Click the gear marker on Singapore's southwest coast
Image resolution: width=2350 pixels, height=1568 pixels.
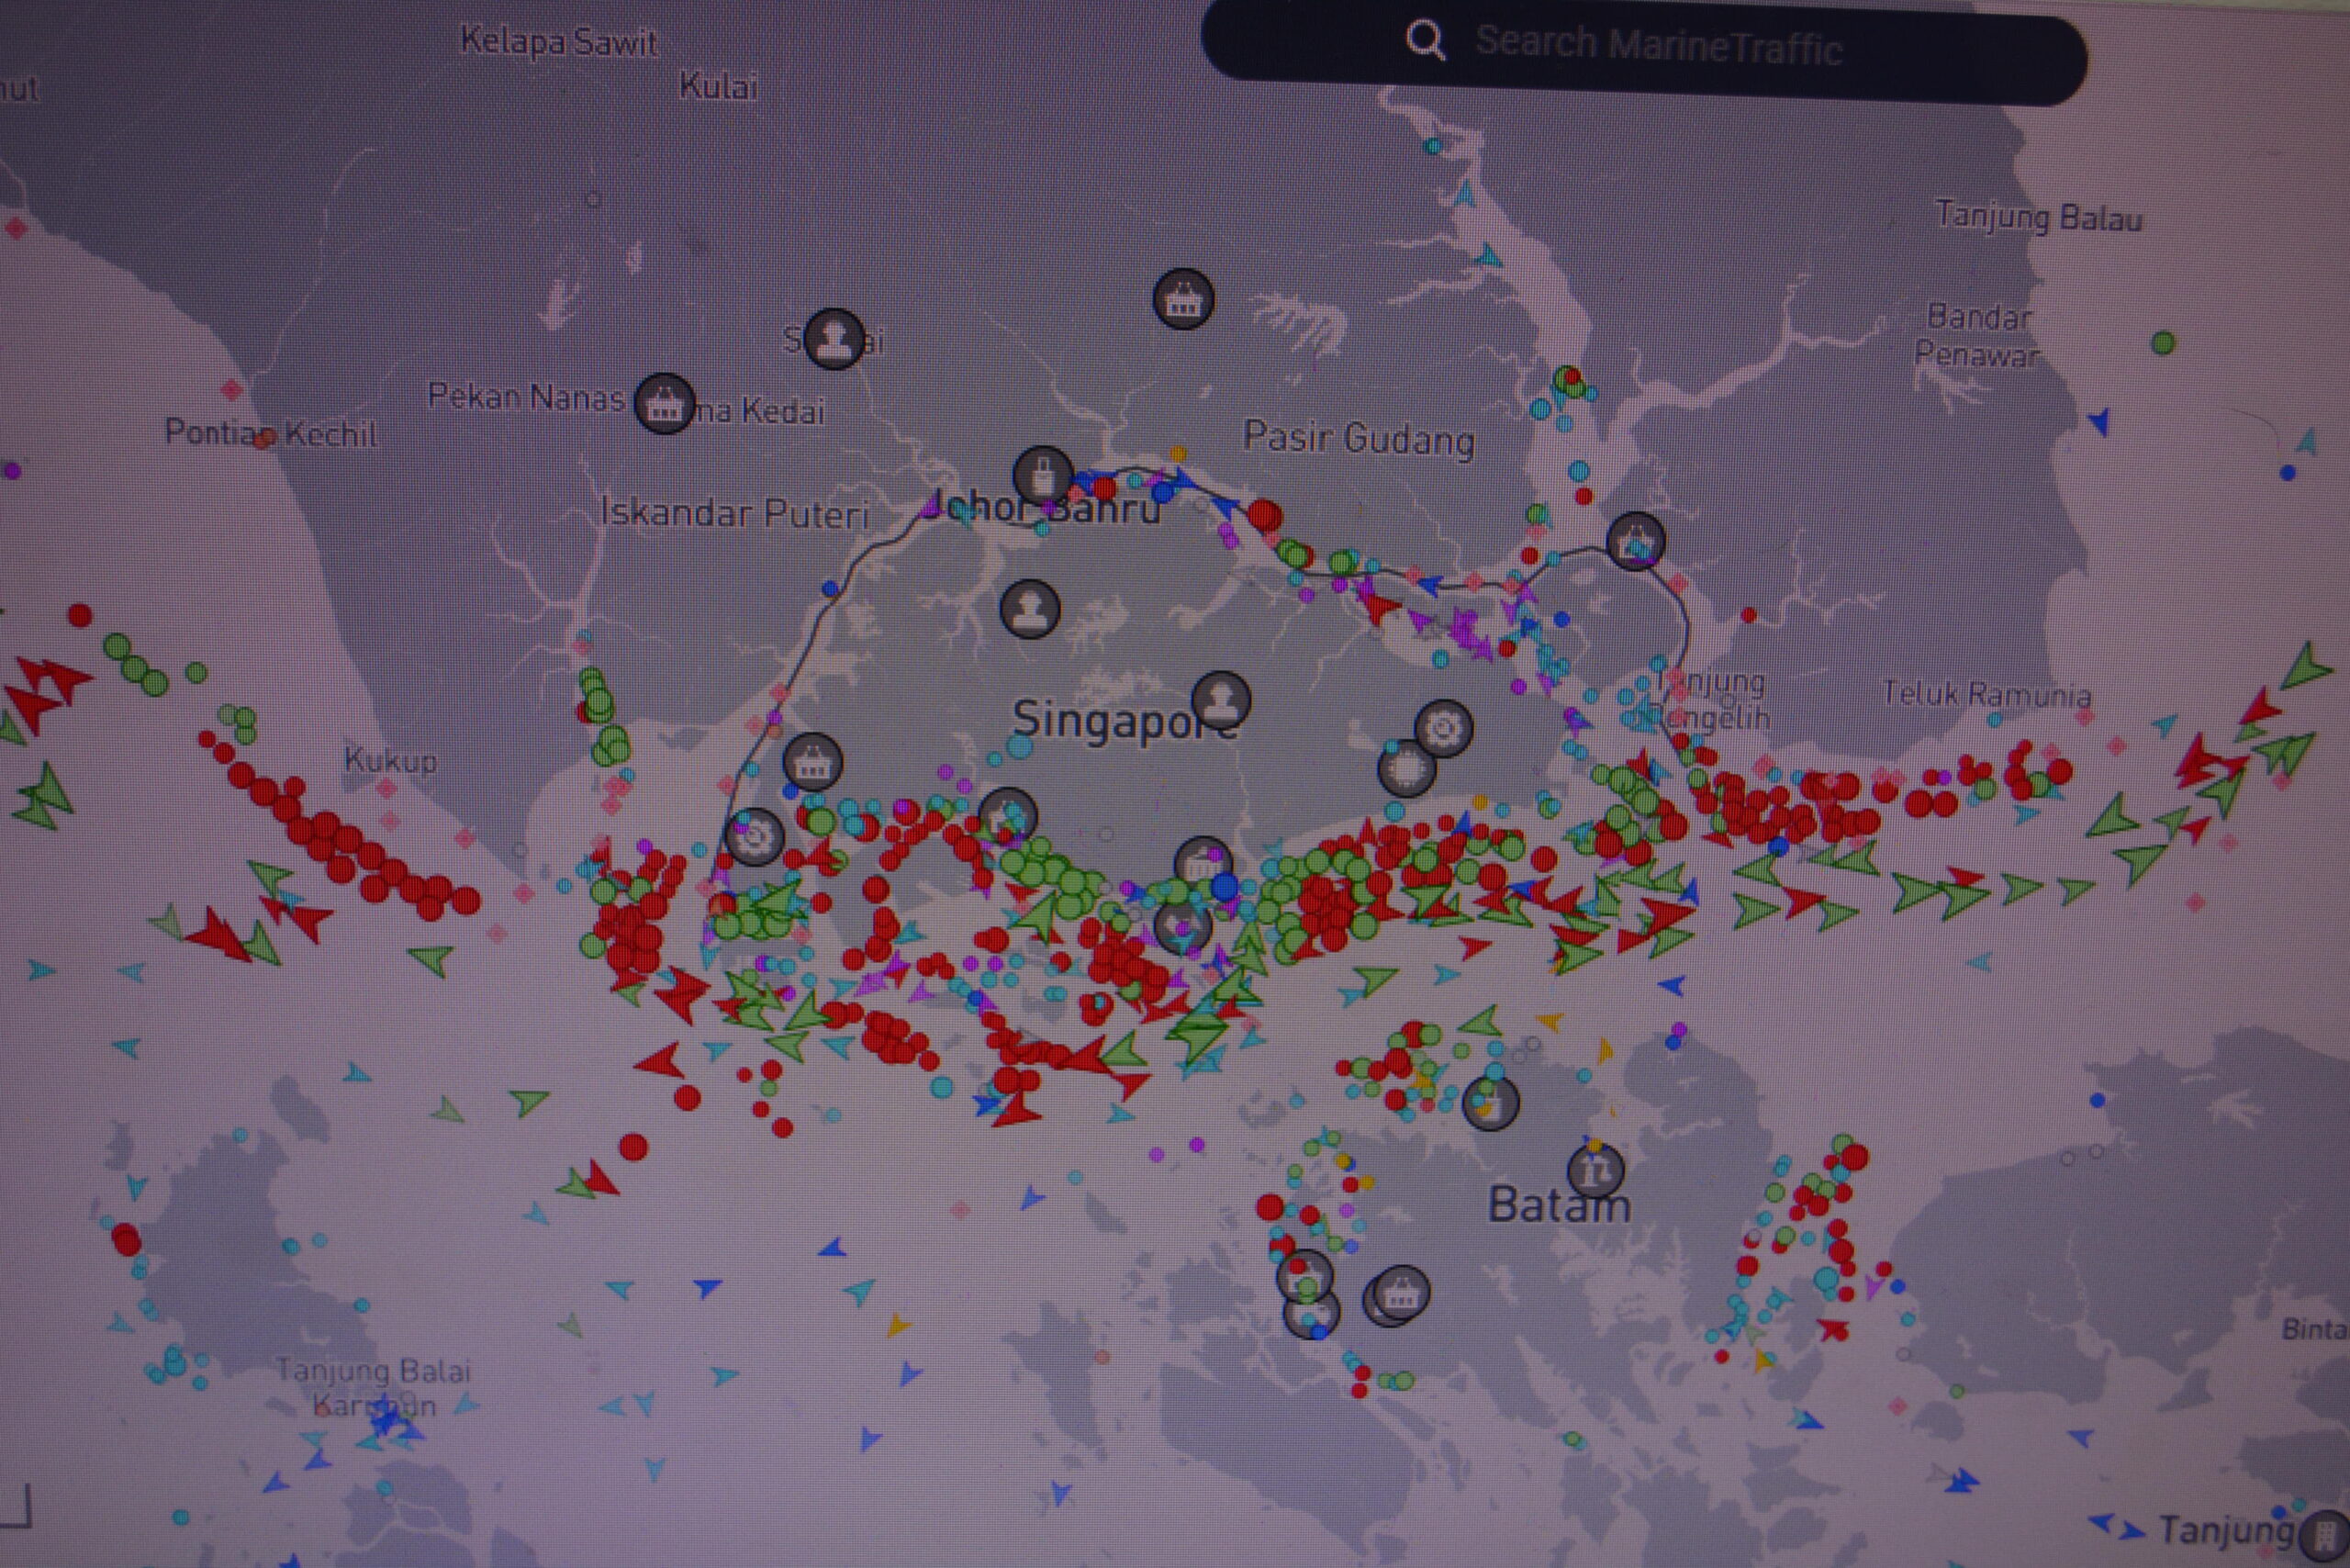click(754, 836)
